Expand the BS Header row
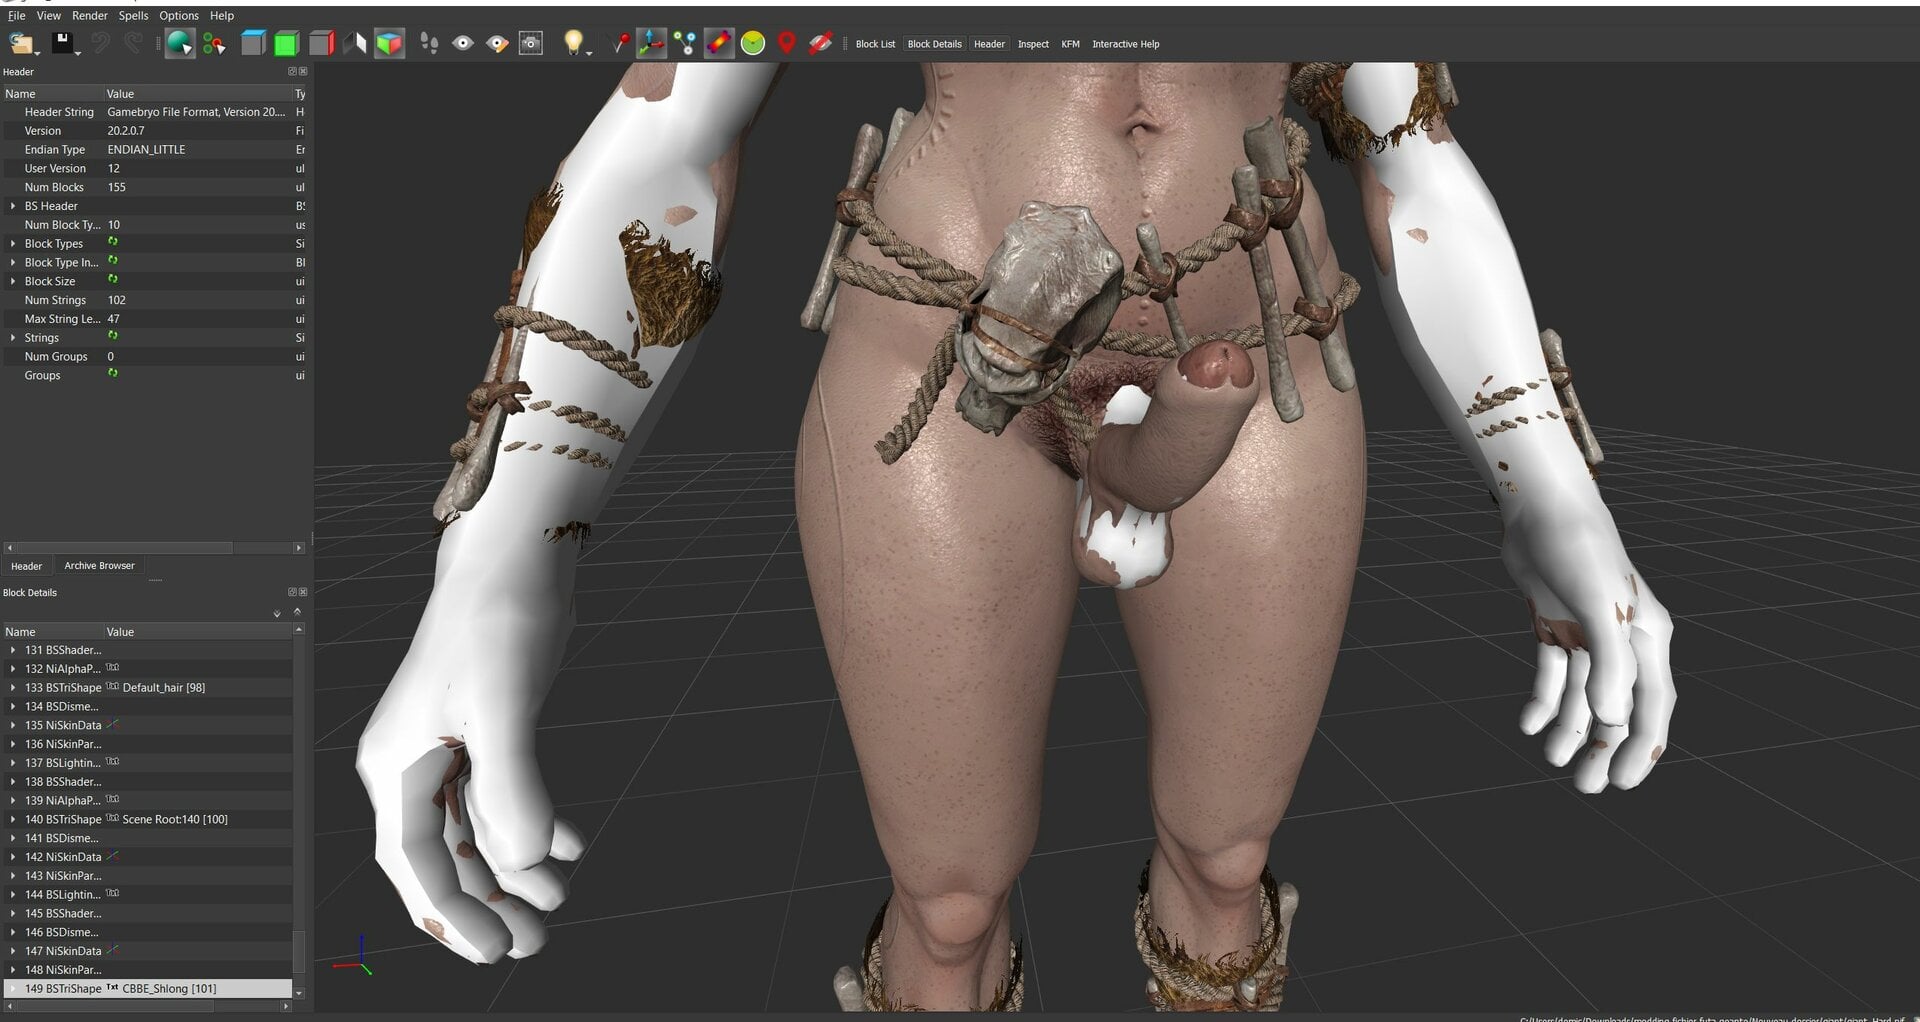The height and width of the screenshot is (1022, 1920). coord(13,206)
